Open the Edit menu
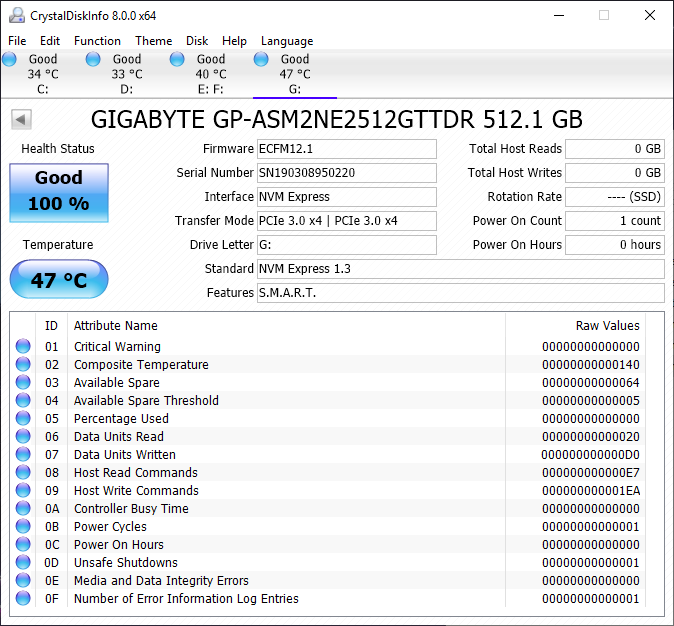The height and width of the screenshot is (626, 674). click(x=50, y=41)
